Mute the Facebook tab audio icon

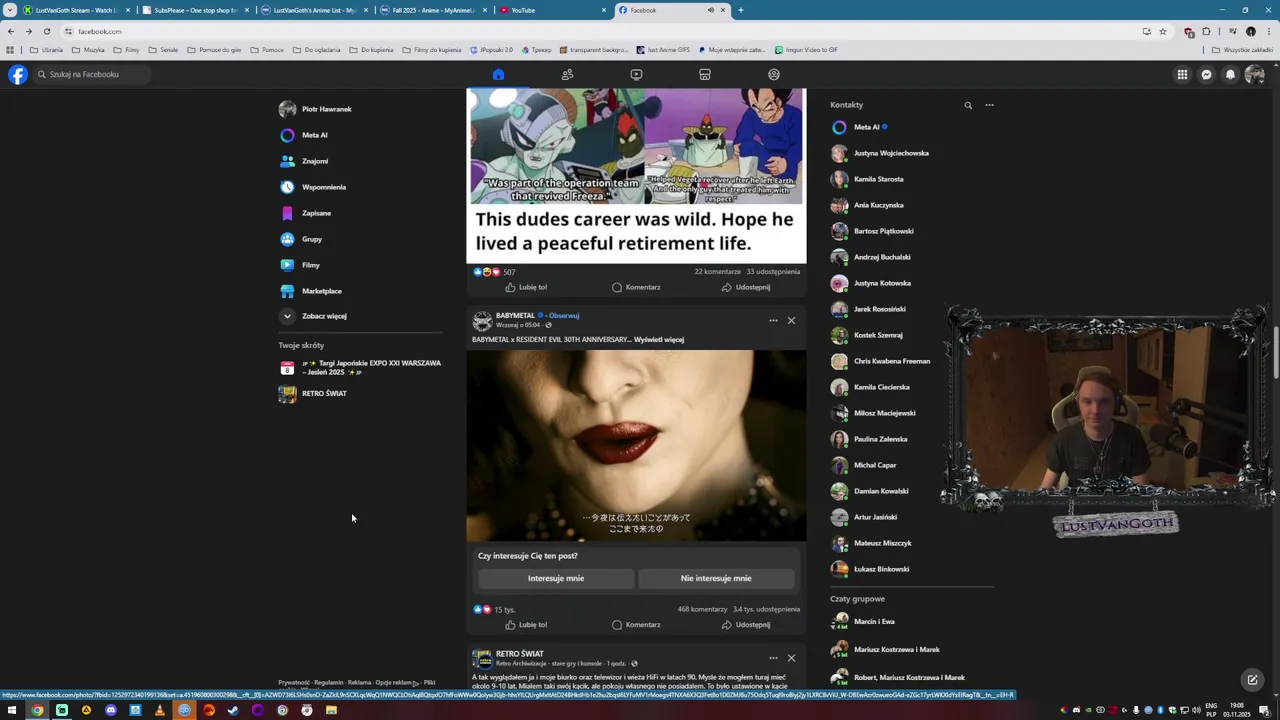[x=710, y=10]
